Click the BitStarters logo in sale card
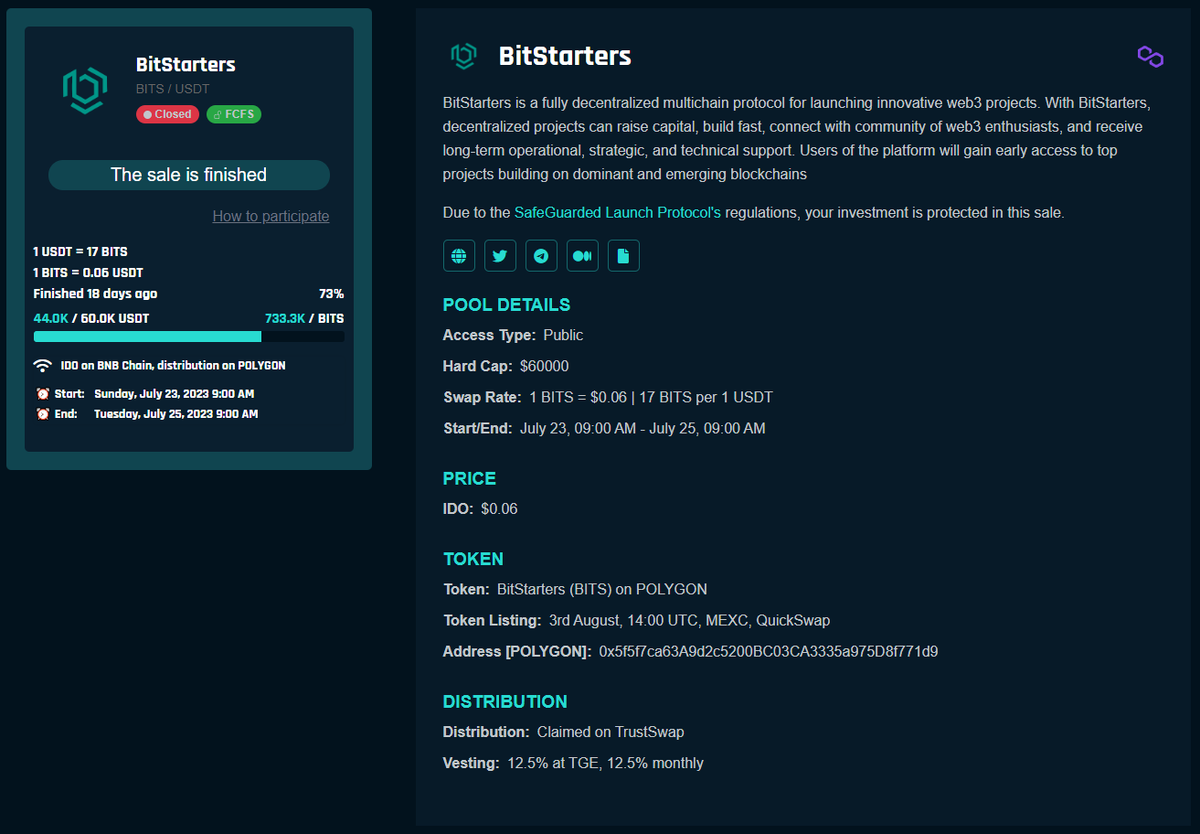 (x=85, y=90)
